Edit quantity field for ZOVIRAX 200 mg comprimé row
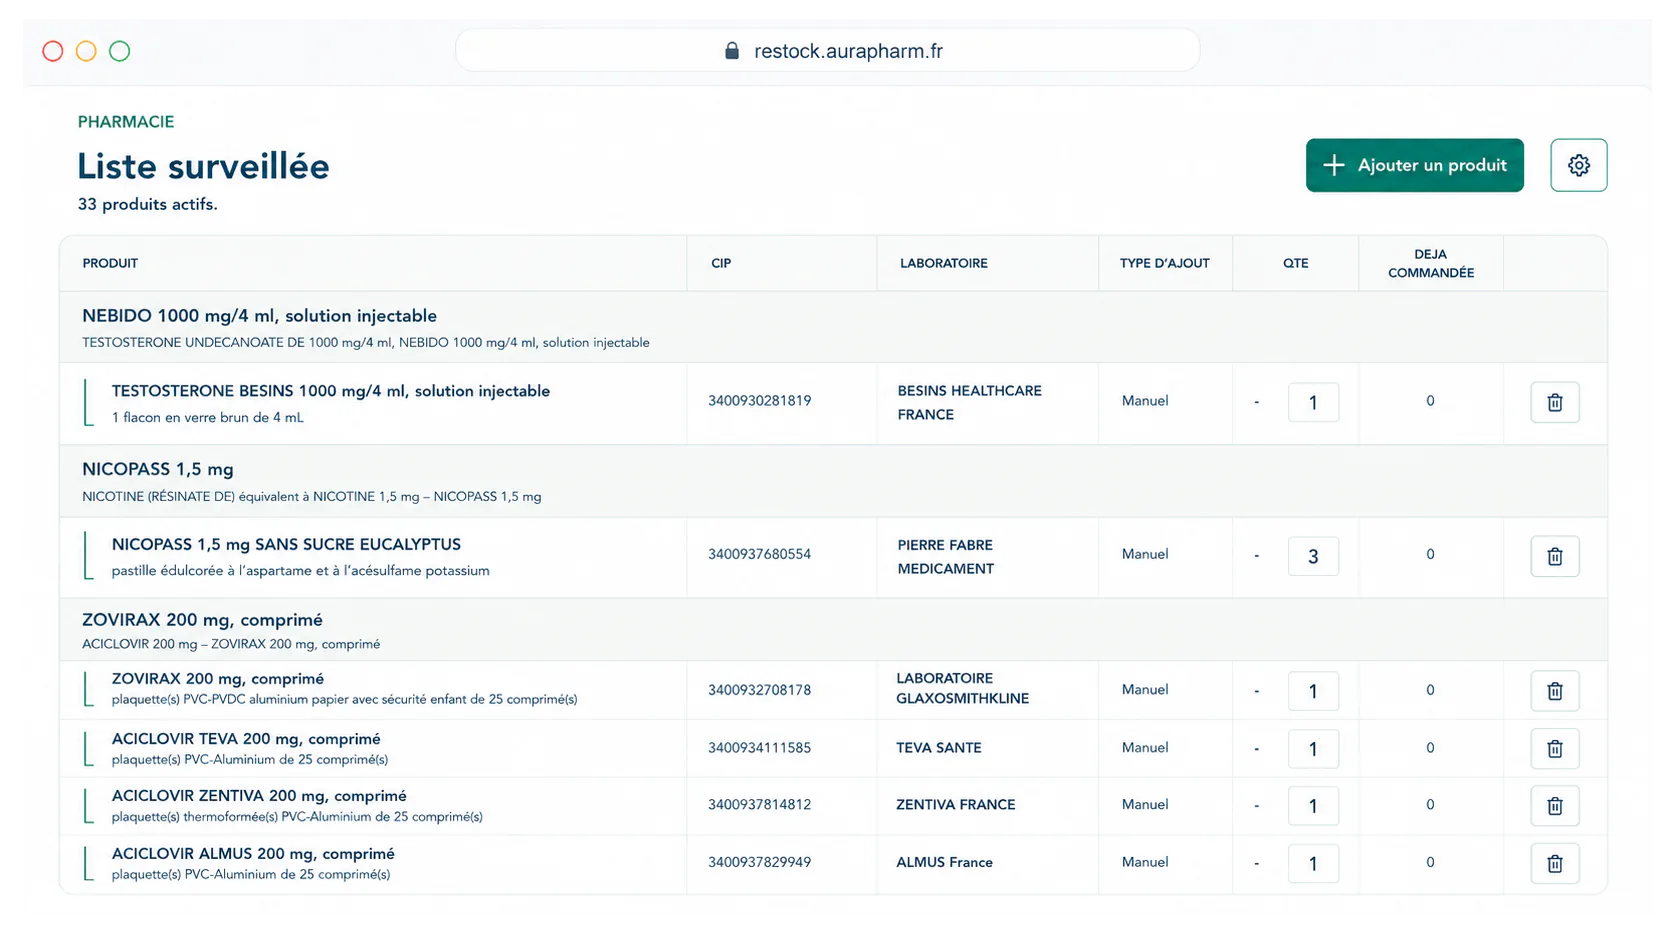Screen dimensions: 1672x941 point(1313,691)
